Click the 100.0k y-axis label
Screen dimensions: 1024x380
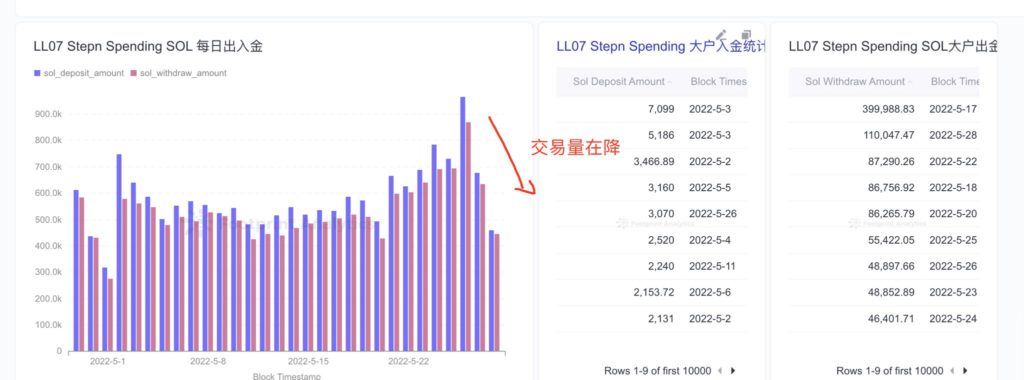48,325
